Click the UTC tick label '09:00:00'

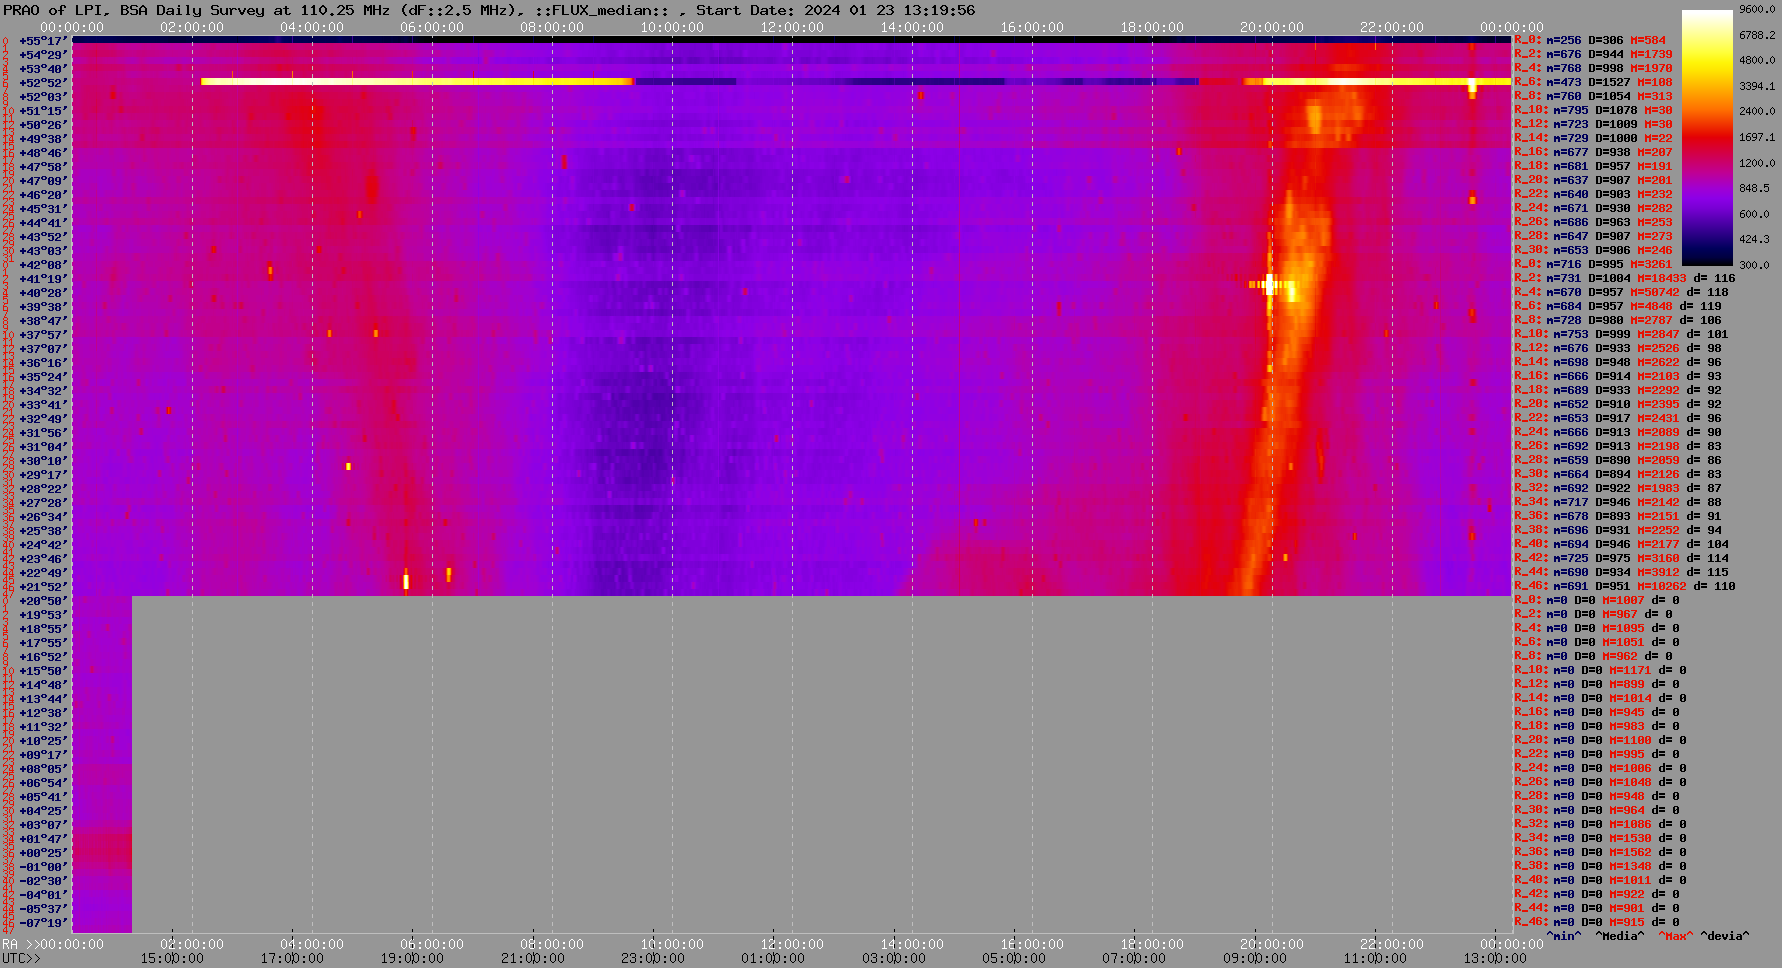pos(1255,959)
